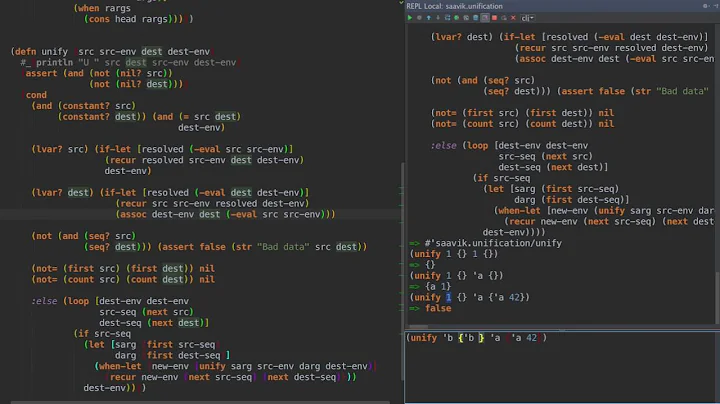Open the clj REPL type dropdown
Screen dimensions: 720x404
click(x=528, y=18)
